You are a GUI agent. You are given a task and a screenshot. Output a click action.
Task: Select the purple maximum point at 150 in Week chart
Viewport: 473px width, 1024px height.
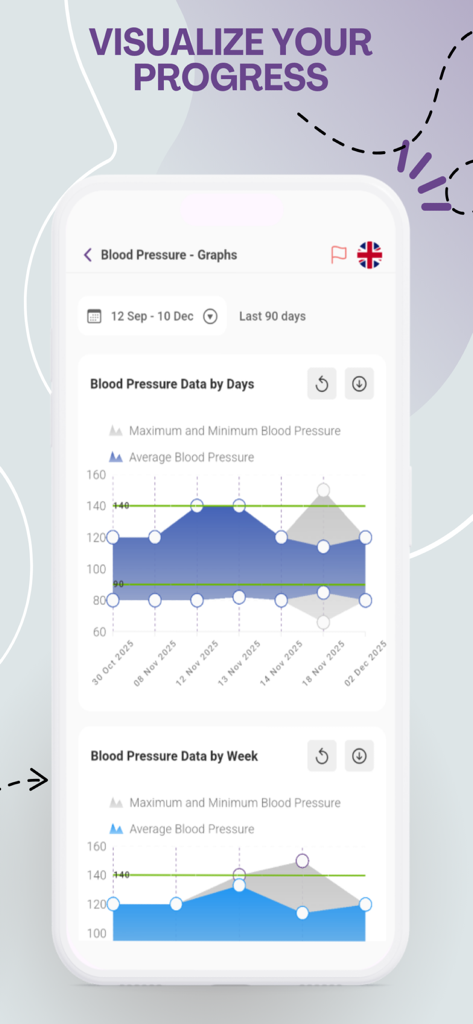point(302,861)
